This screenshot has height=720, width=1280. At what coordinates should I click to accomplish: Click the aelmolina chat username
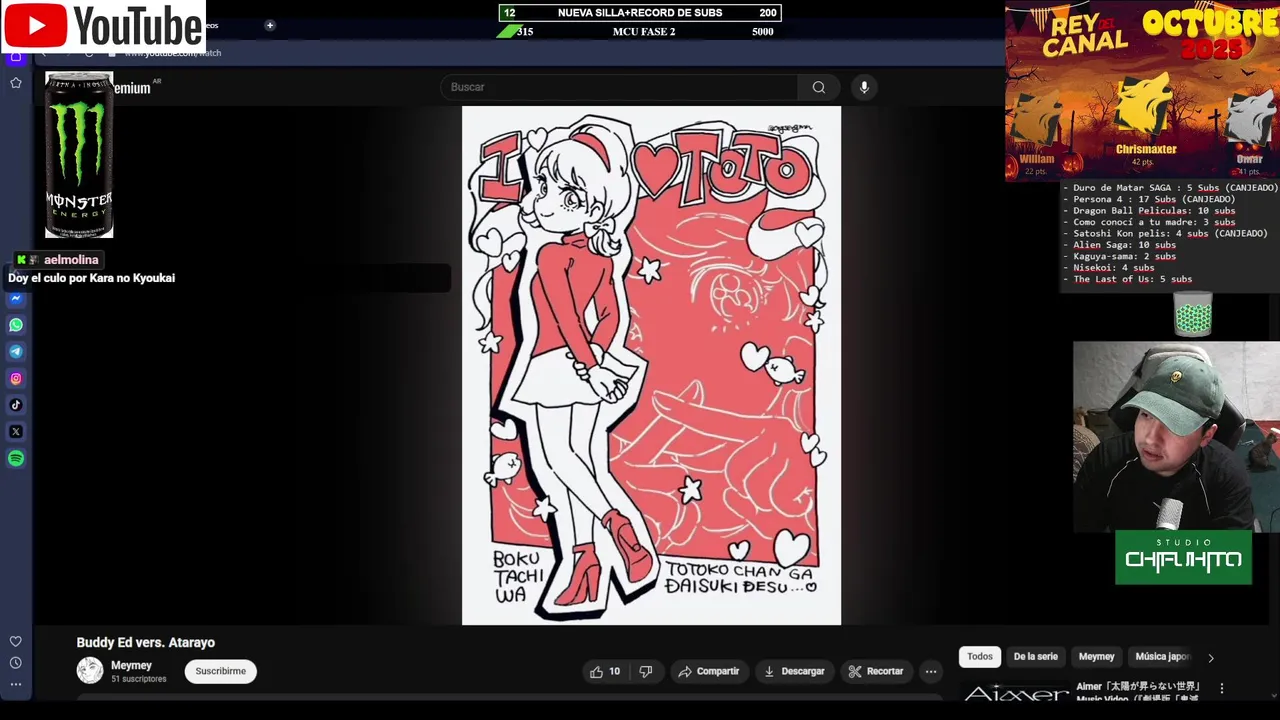[x=71, y=260]
